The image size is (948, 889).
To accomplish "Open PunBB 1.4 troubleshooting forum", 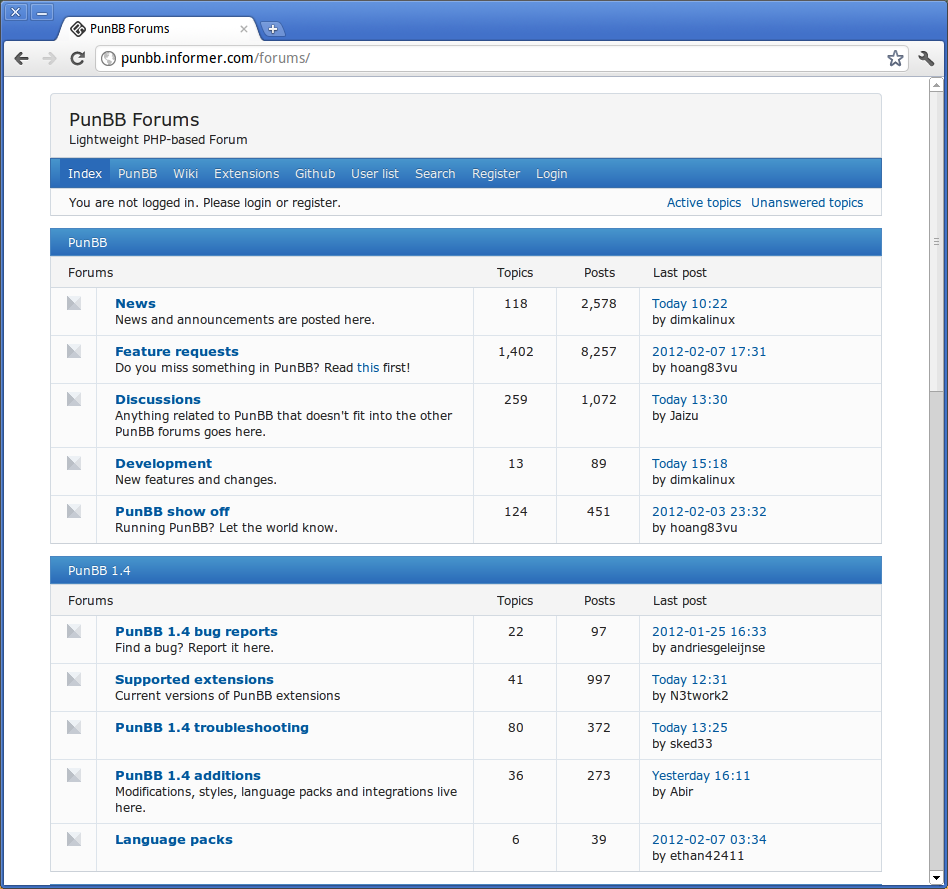I will [x=212, y=728].
